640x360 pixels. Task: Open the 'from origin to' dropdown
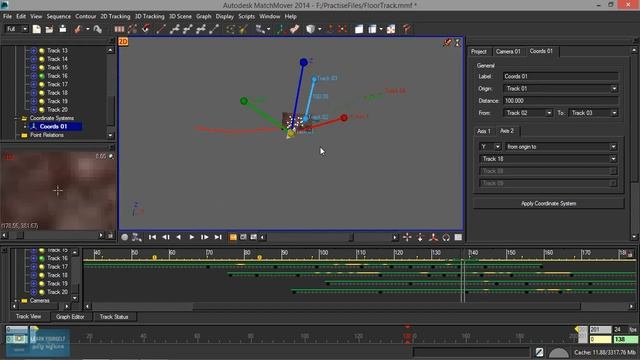point(613,147)
